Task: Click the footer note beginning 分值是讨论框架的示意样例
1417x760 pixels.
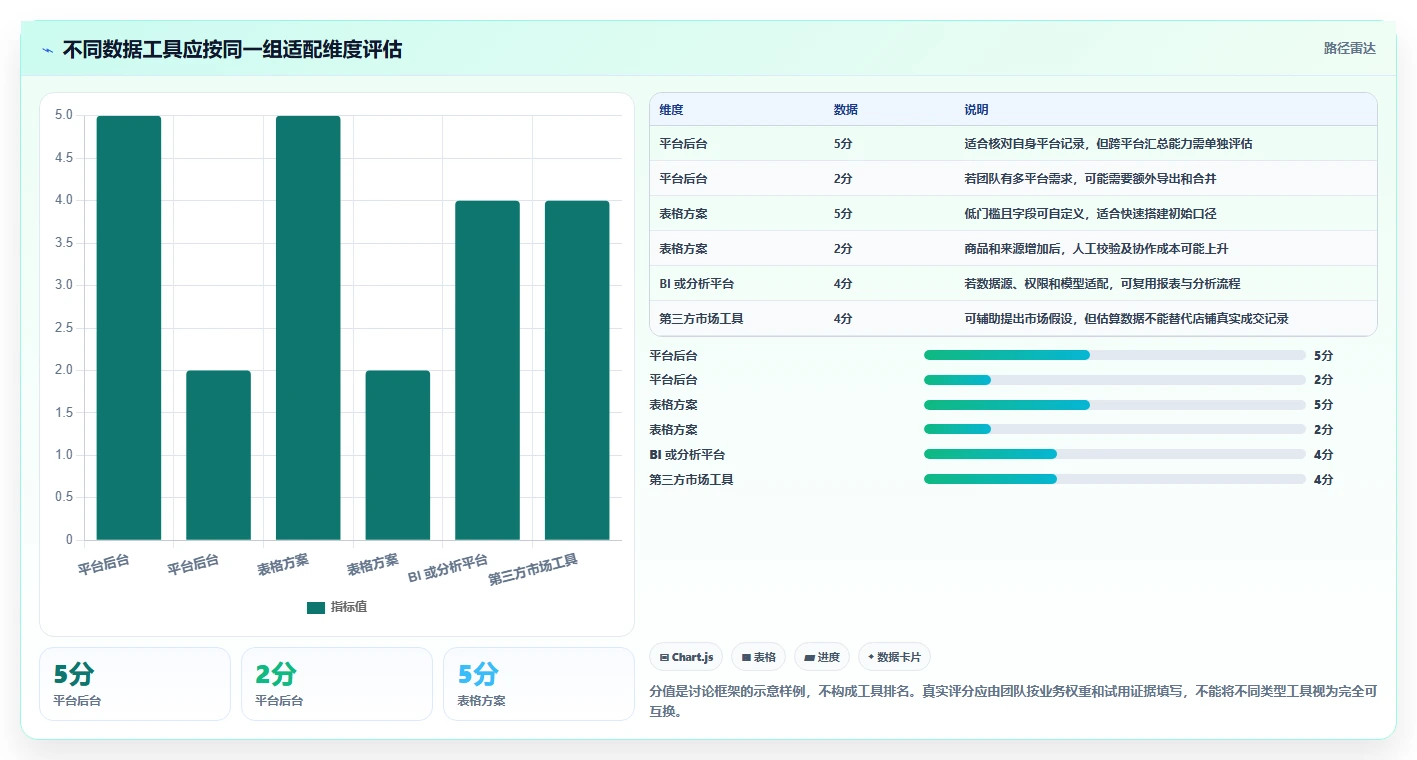Action: tap(1013, 701)
